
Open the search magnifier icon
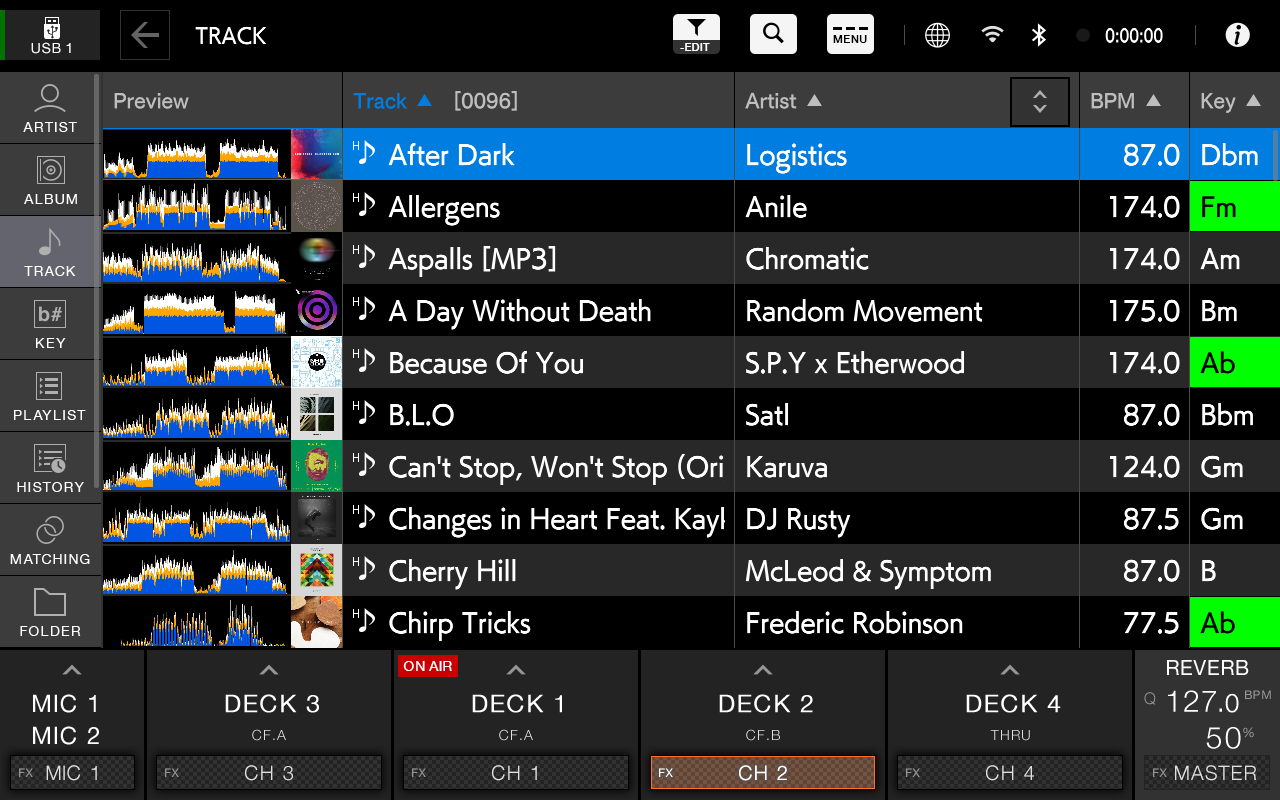coord(773,34)
